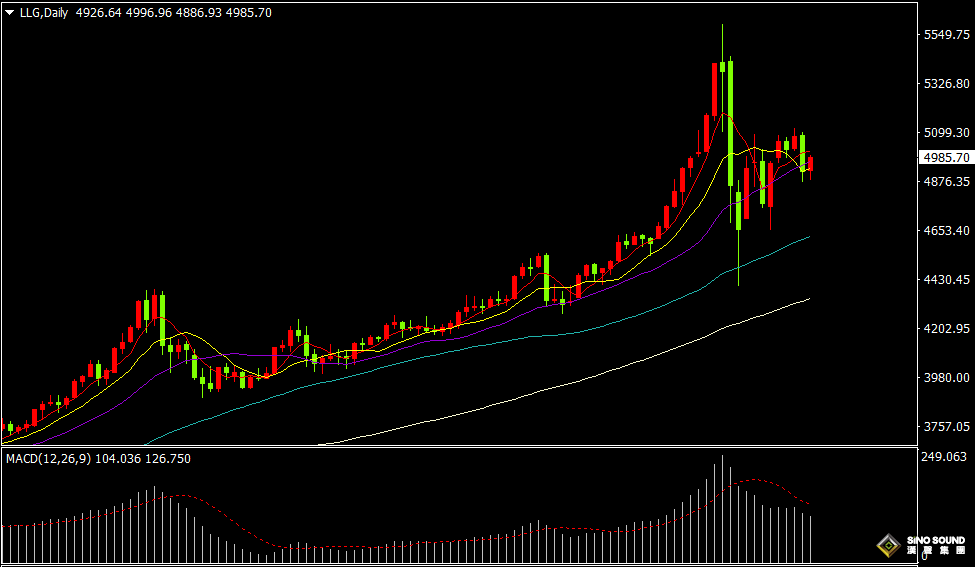Click the 4653.40 level on price scale
This screenshot has height=567, width=975.
pyautogui.click(x=947, y=231)
